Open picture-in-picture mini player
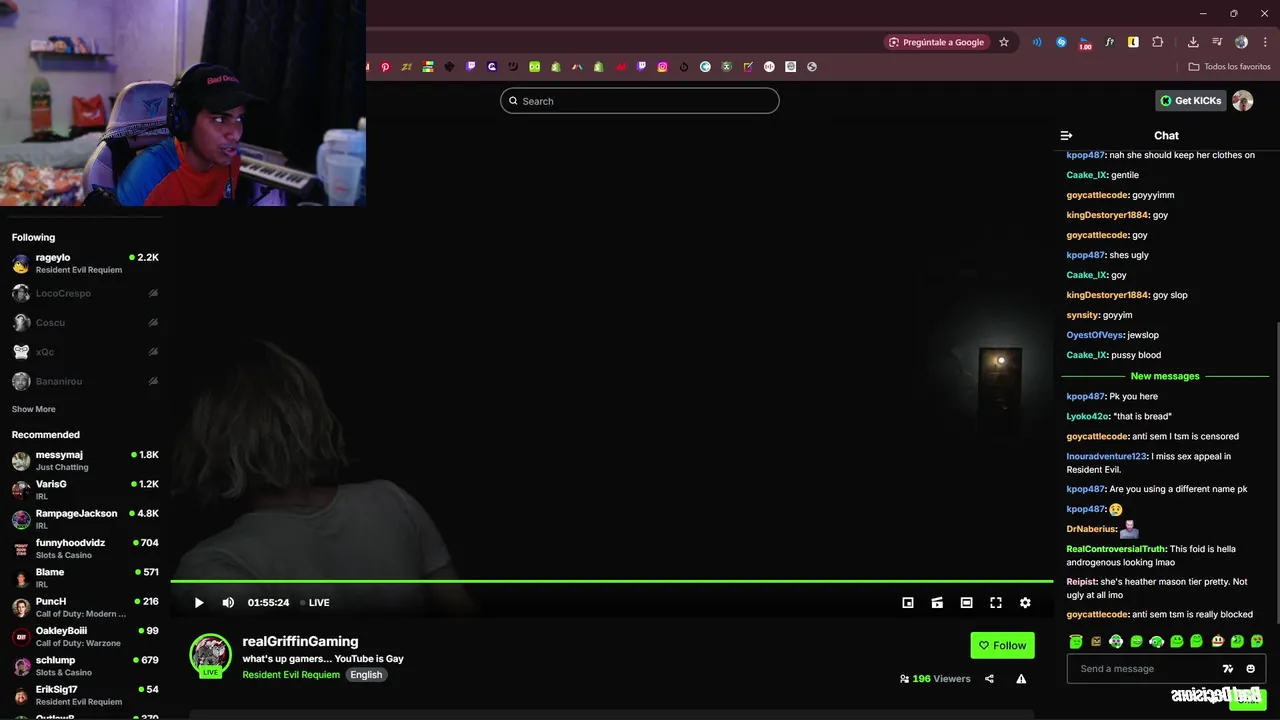The width and height of the screenshot is (1280, 720). (x=908, y=603)
